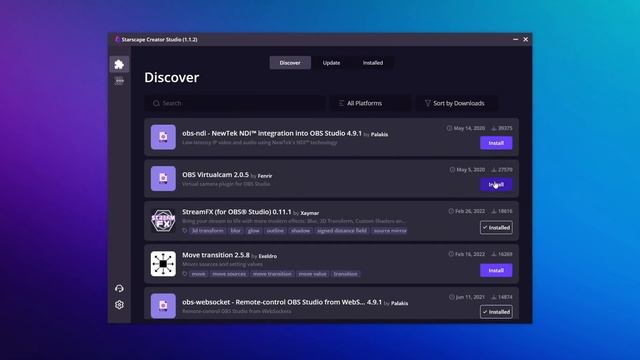Open the Sort by Downloads dropdown
Image resolution: width=640 pixels, height=360 pixels.
tap(456, 103)
